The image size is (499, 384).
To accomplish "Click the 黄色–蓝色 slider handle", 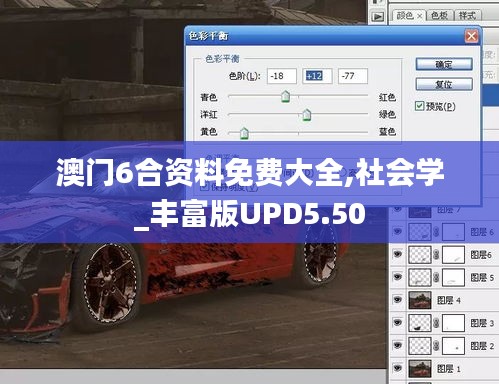I will click(244, 133).
